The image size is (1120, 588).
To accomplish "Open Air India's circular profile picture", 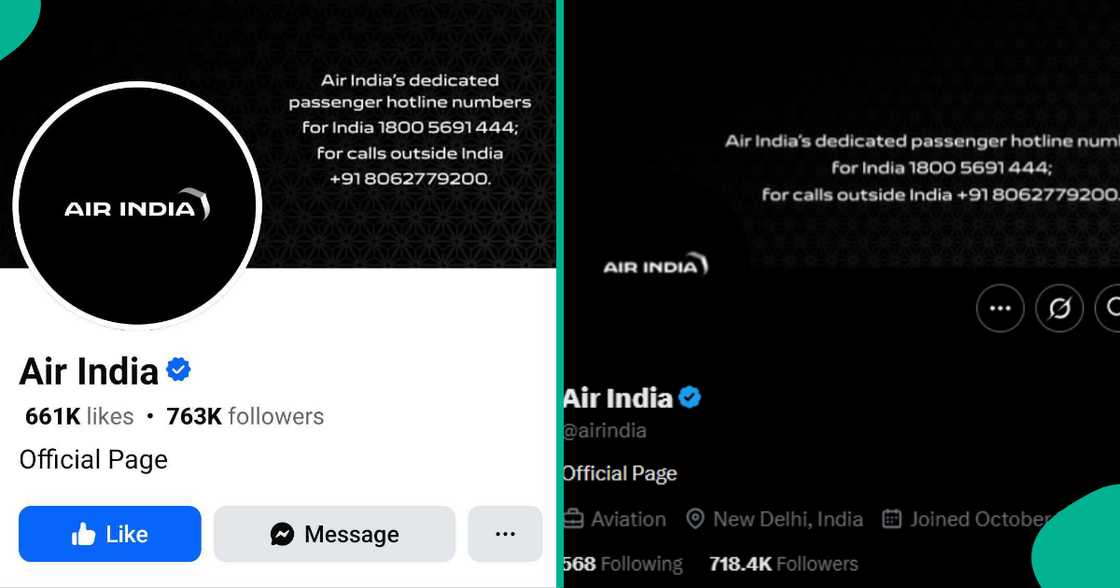I will (137, 206).
